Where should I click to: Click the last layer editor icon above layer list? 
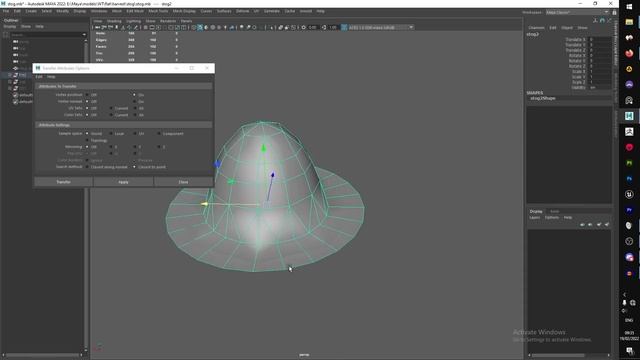(x=607, y=224)
